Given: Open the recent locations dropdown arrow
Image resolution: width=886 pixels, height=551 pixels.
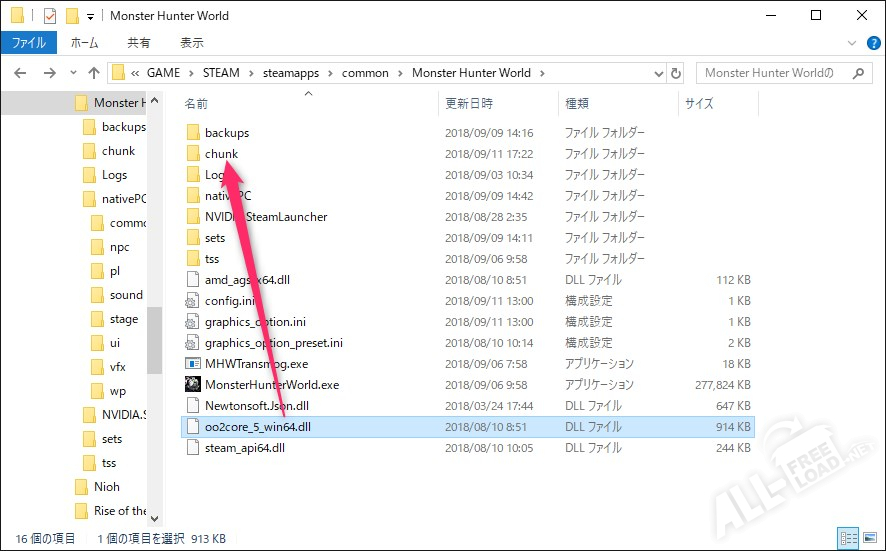Looking at the screenshot, I should pyautogui.click(x=71, y=74).
